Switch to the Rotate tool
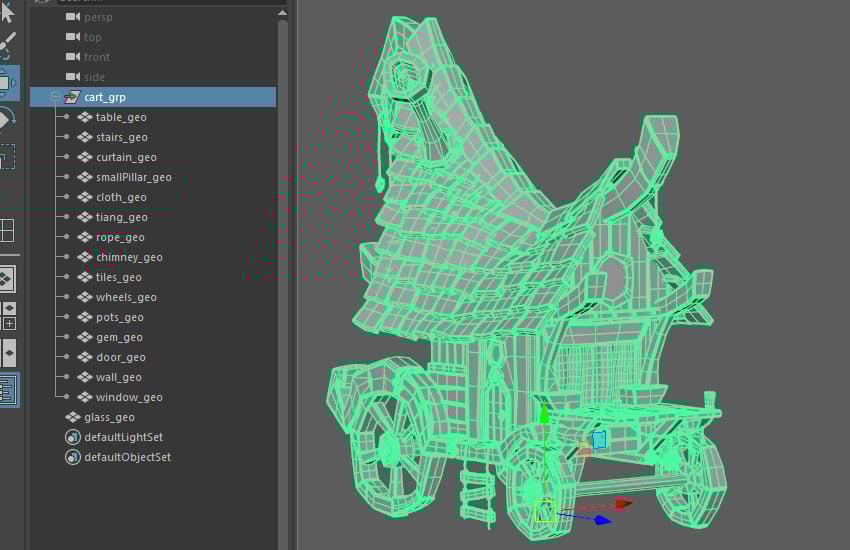The width and height of the screenshot is (850, 550). (7, 120)
